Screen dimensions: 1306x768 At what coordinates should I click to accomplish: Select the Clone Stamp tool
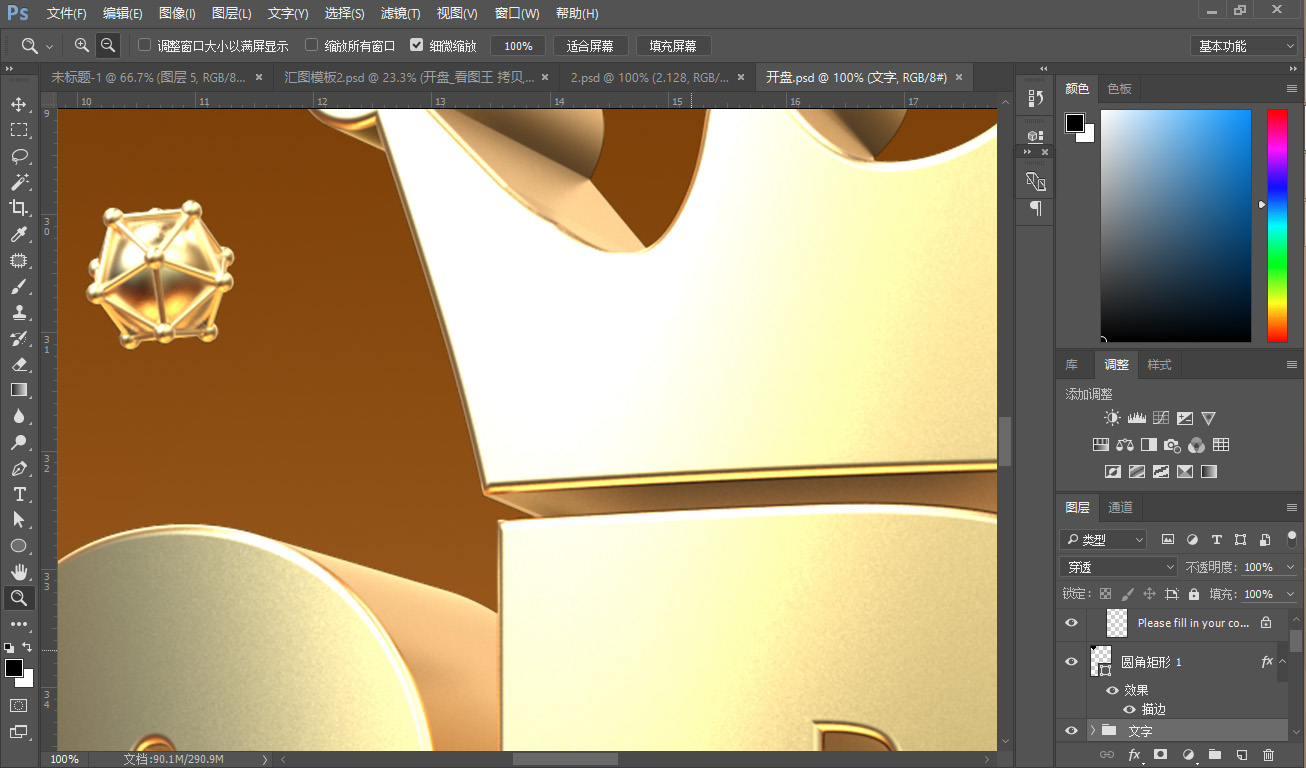[18, 312]
